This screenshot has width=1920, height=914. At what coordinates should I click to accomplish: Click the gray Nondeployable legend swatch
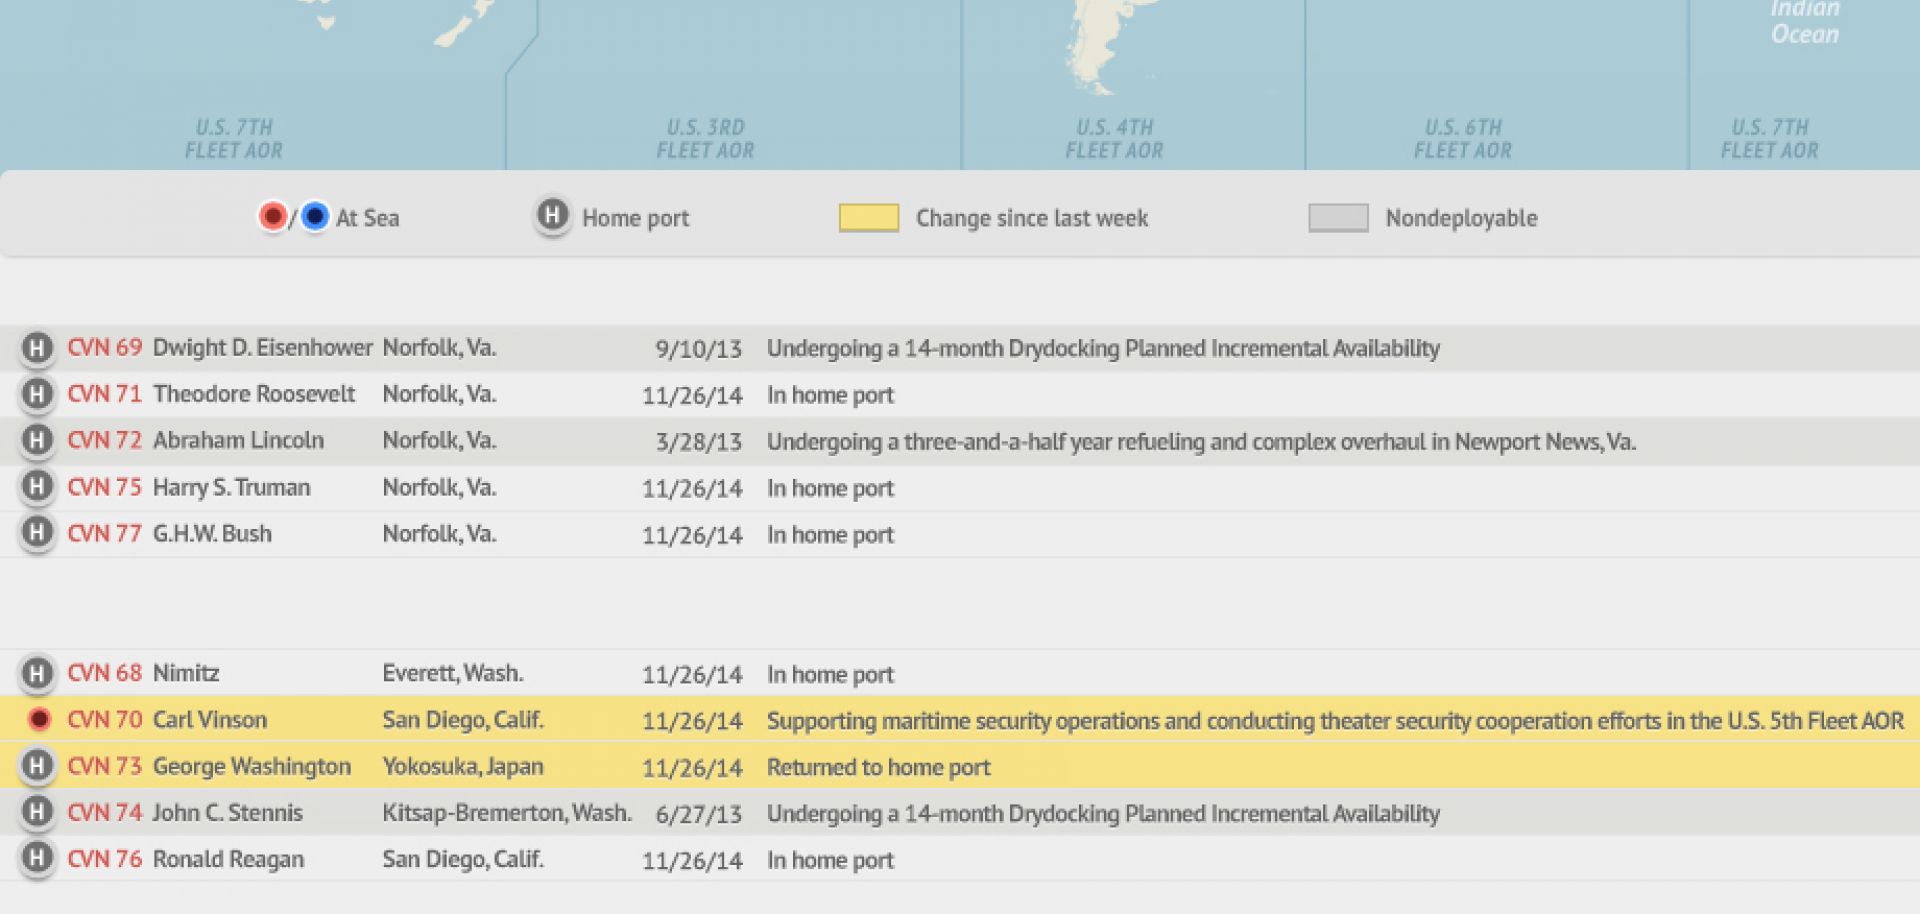coord(1338,218)
